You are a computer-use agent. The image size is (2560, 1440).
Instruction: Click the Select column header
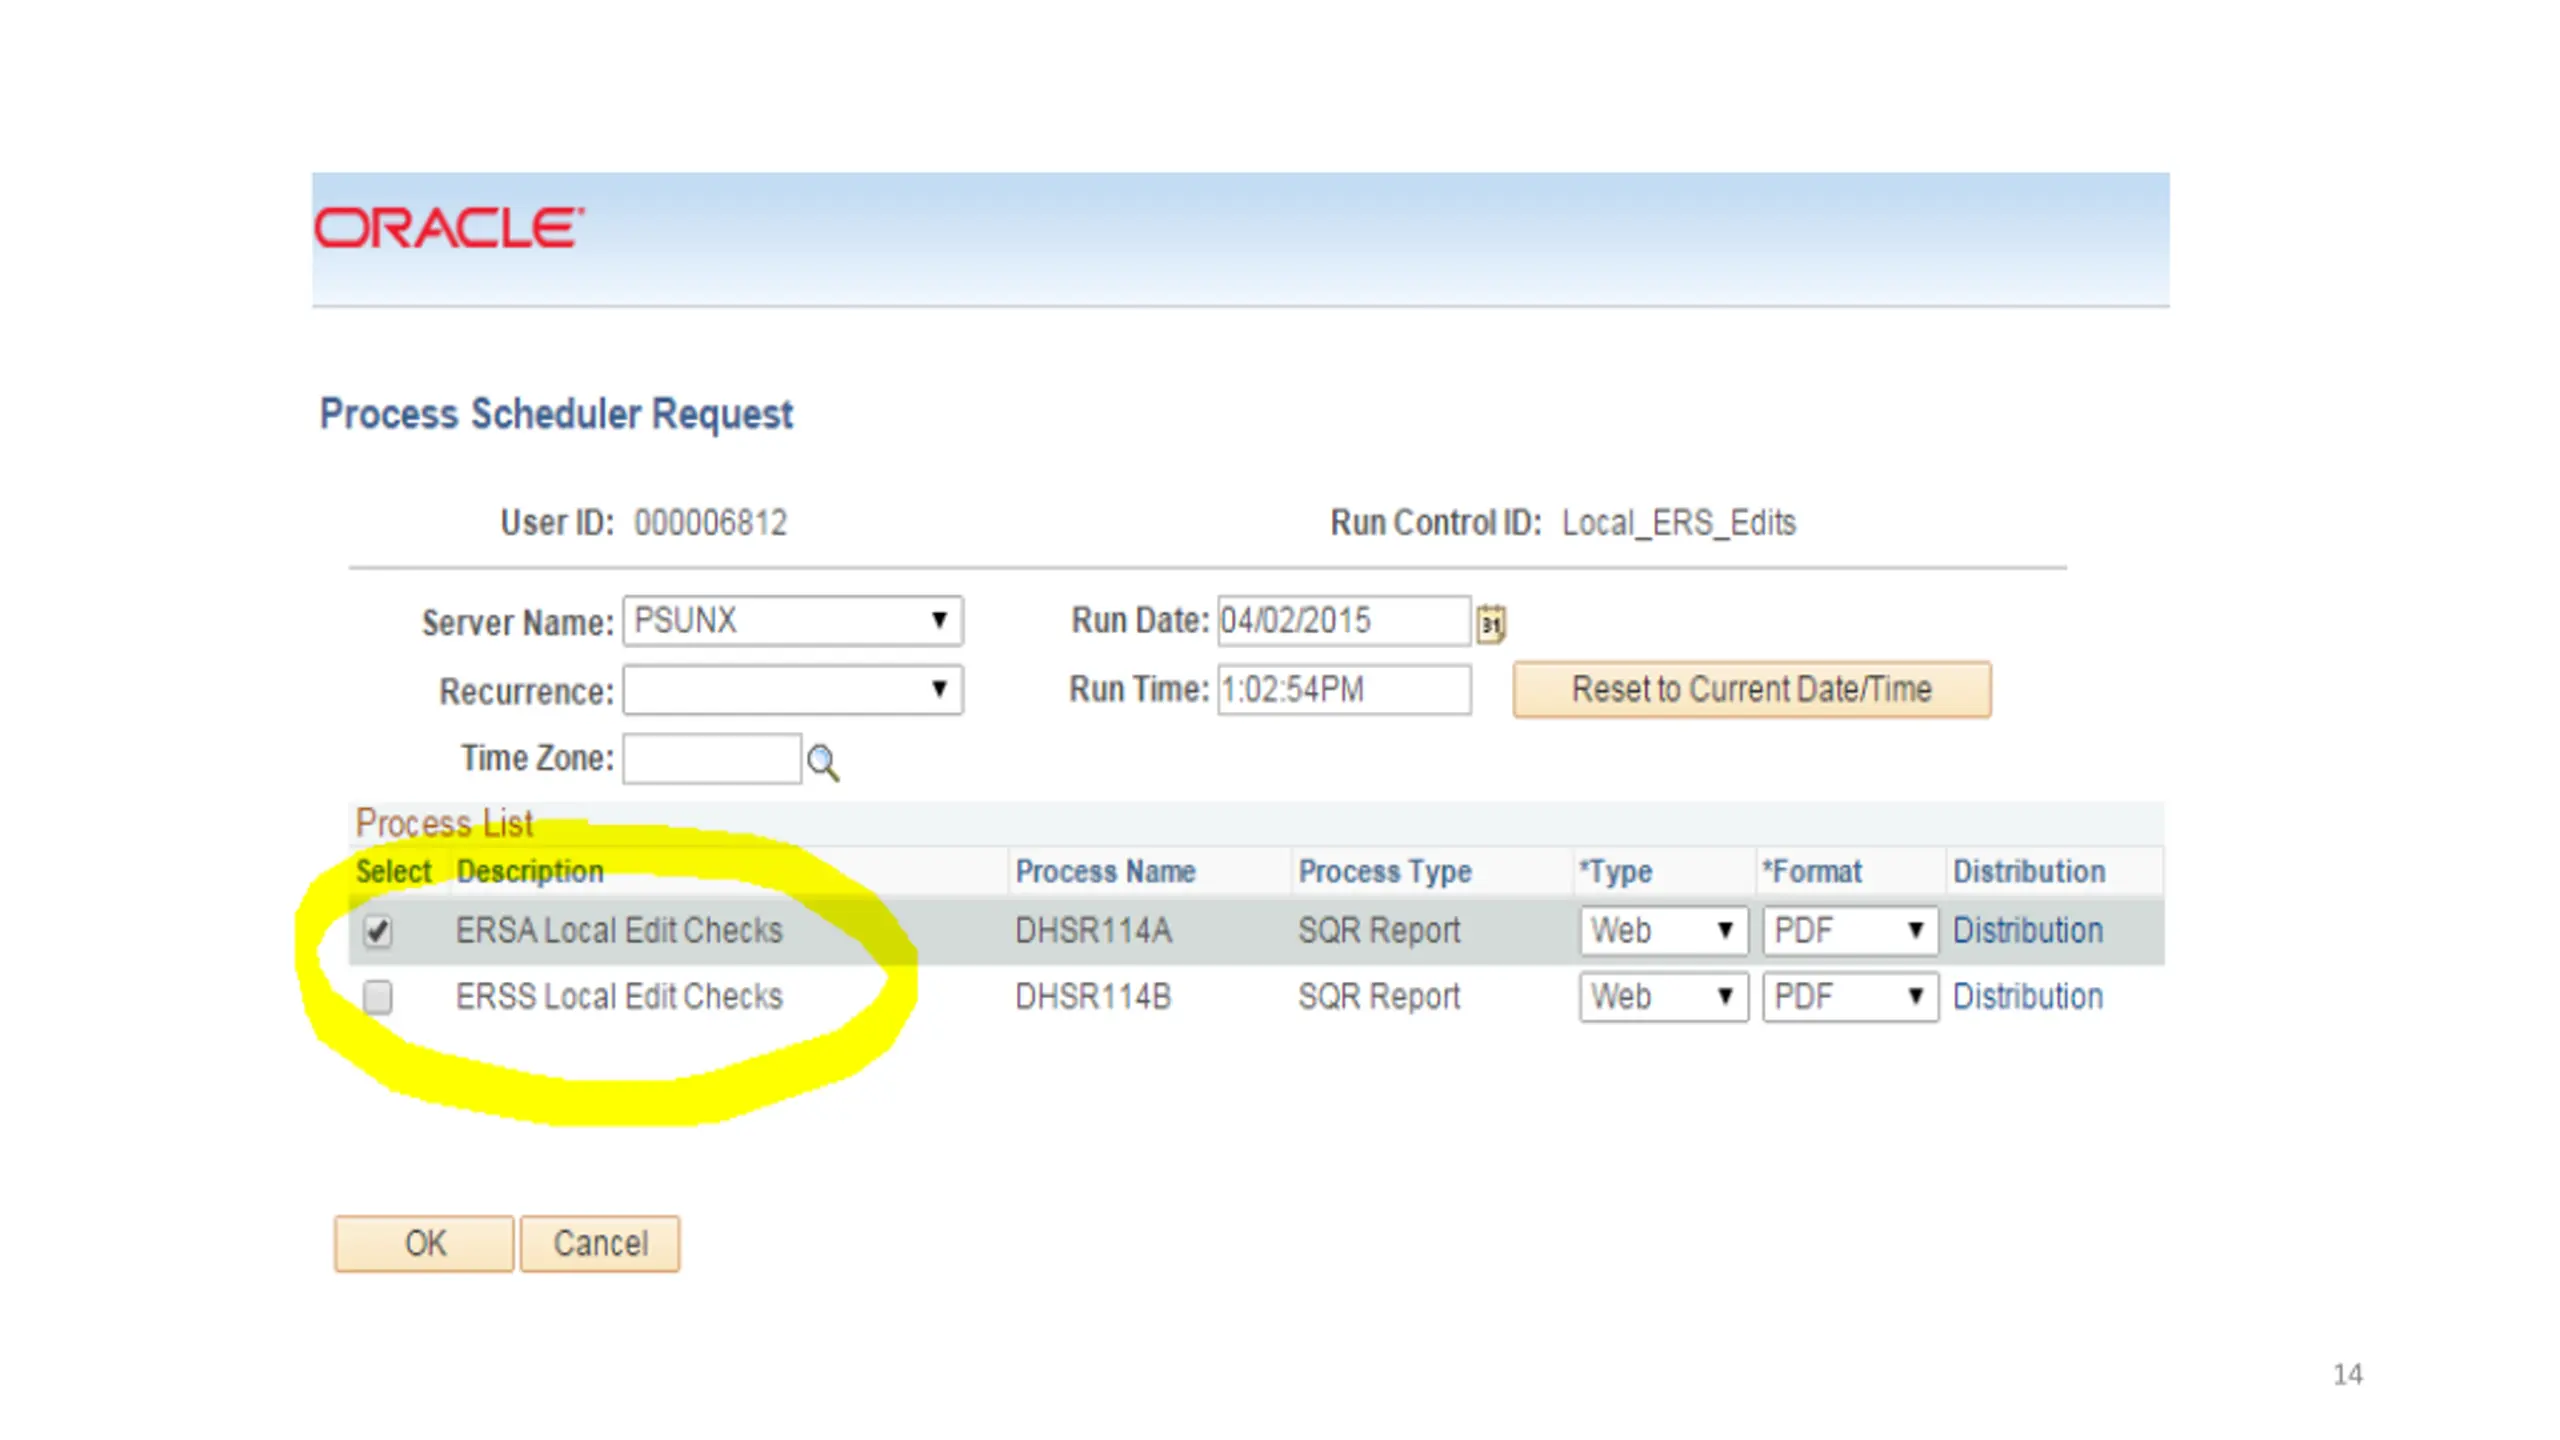[x=394, y=871]
